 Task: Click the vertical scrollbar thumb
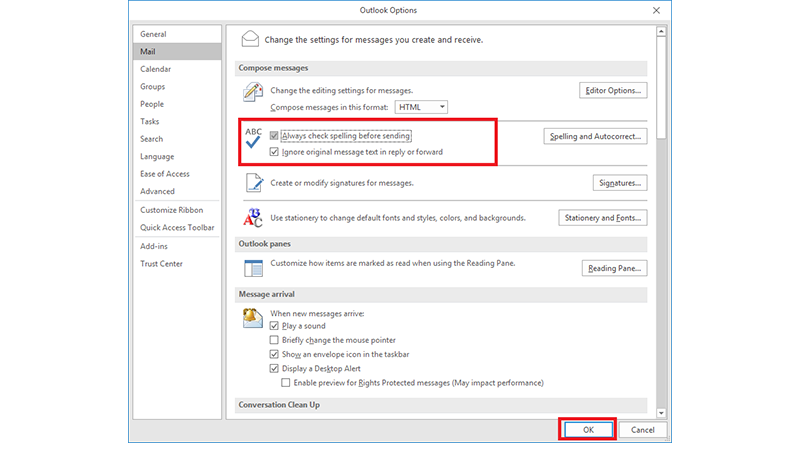click(x=661, y=87)
